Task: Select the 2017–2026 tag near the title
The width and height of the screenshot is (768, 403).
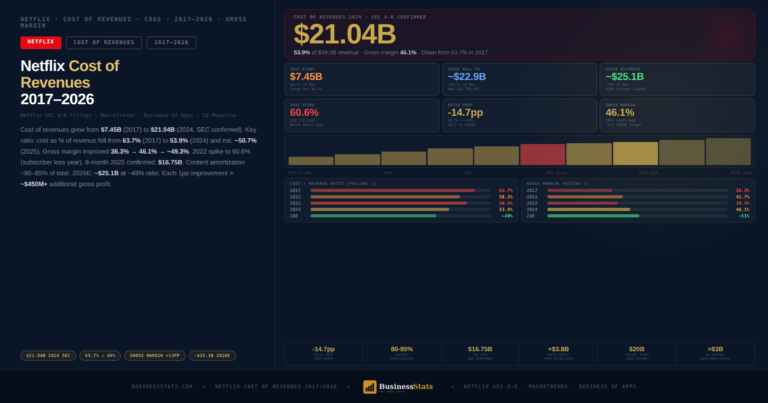Action: pyautogui.click(x=171, y=43)
